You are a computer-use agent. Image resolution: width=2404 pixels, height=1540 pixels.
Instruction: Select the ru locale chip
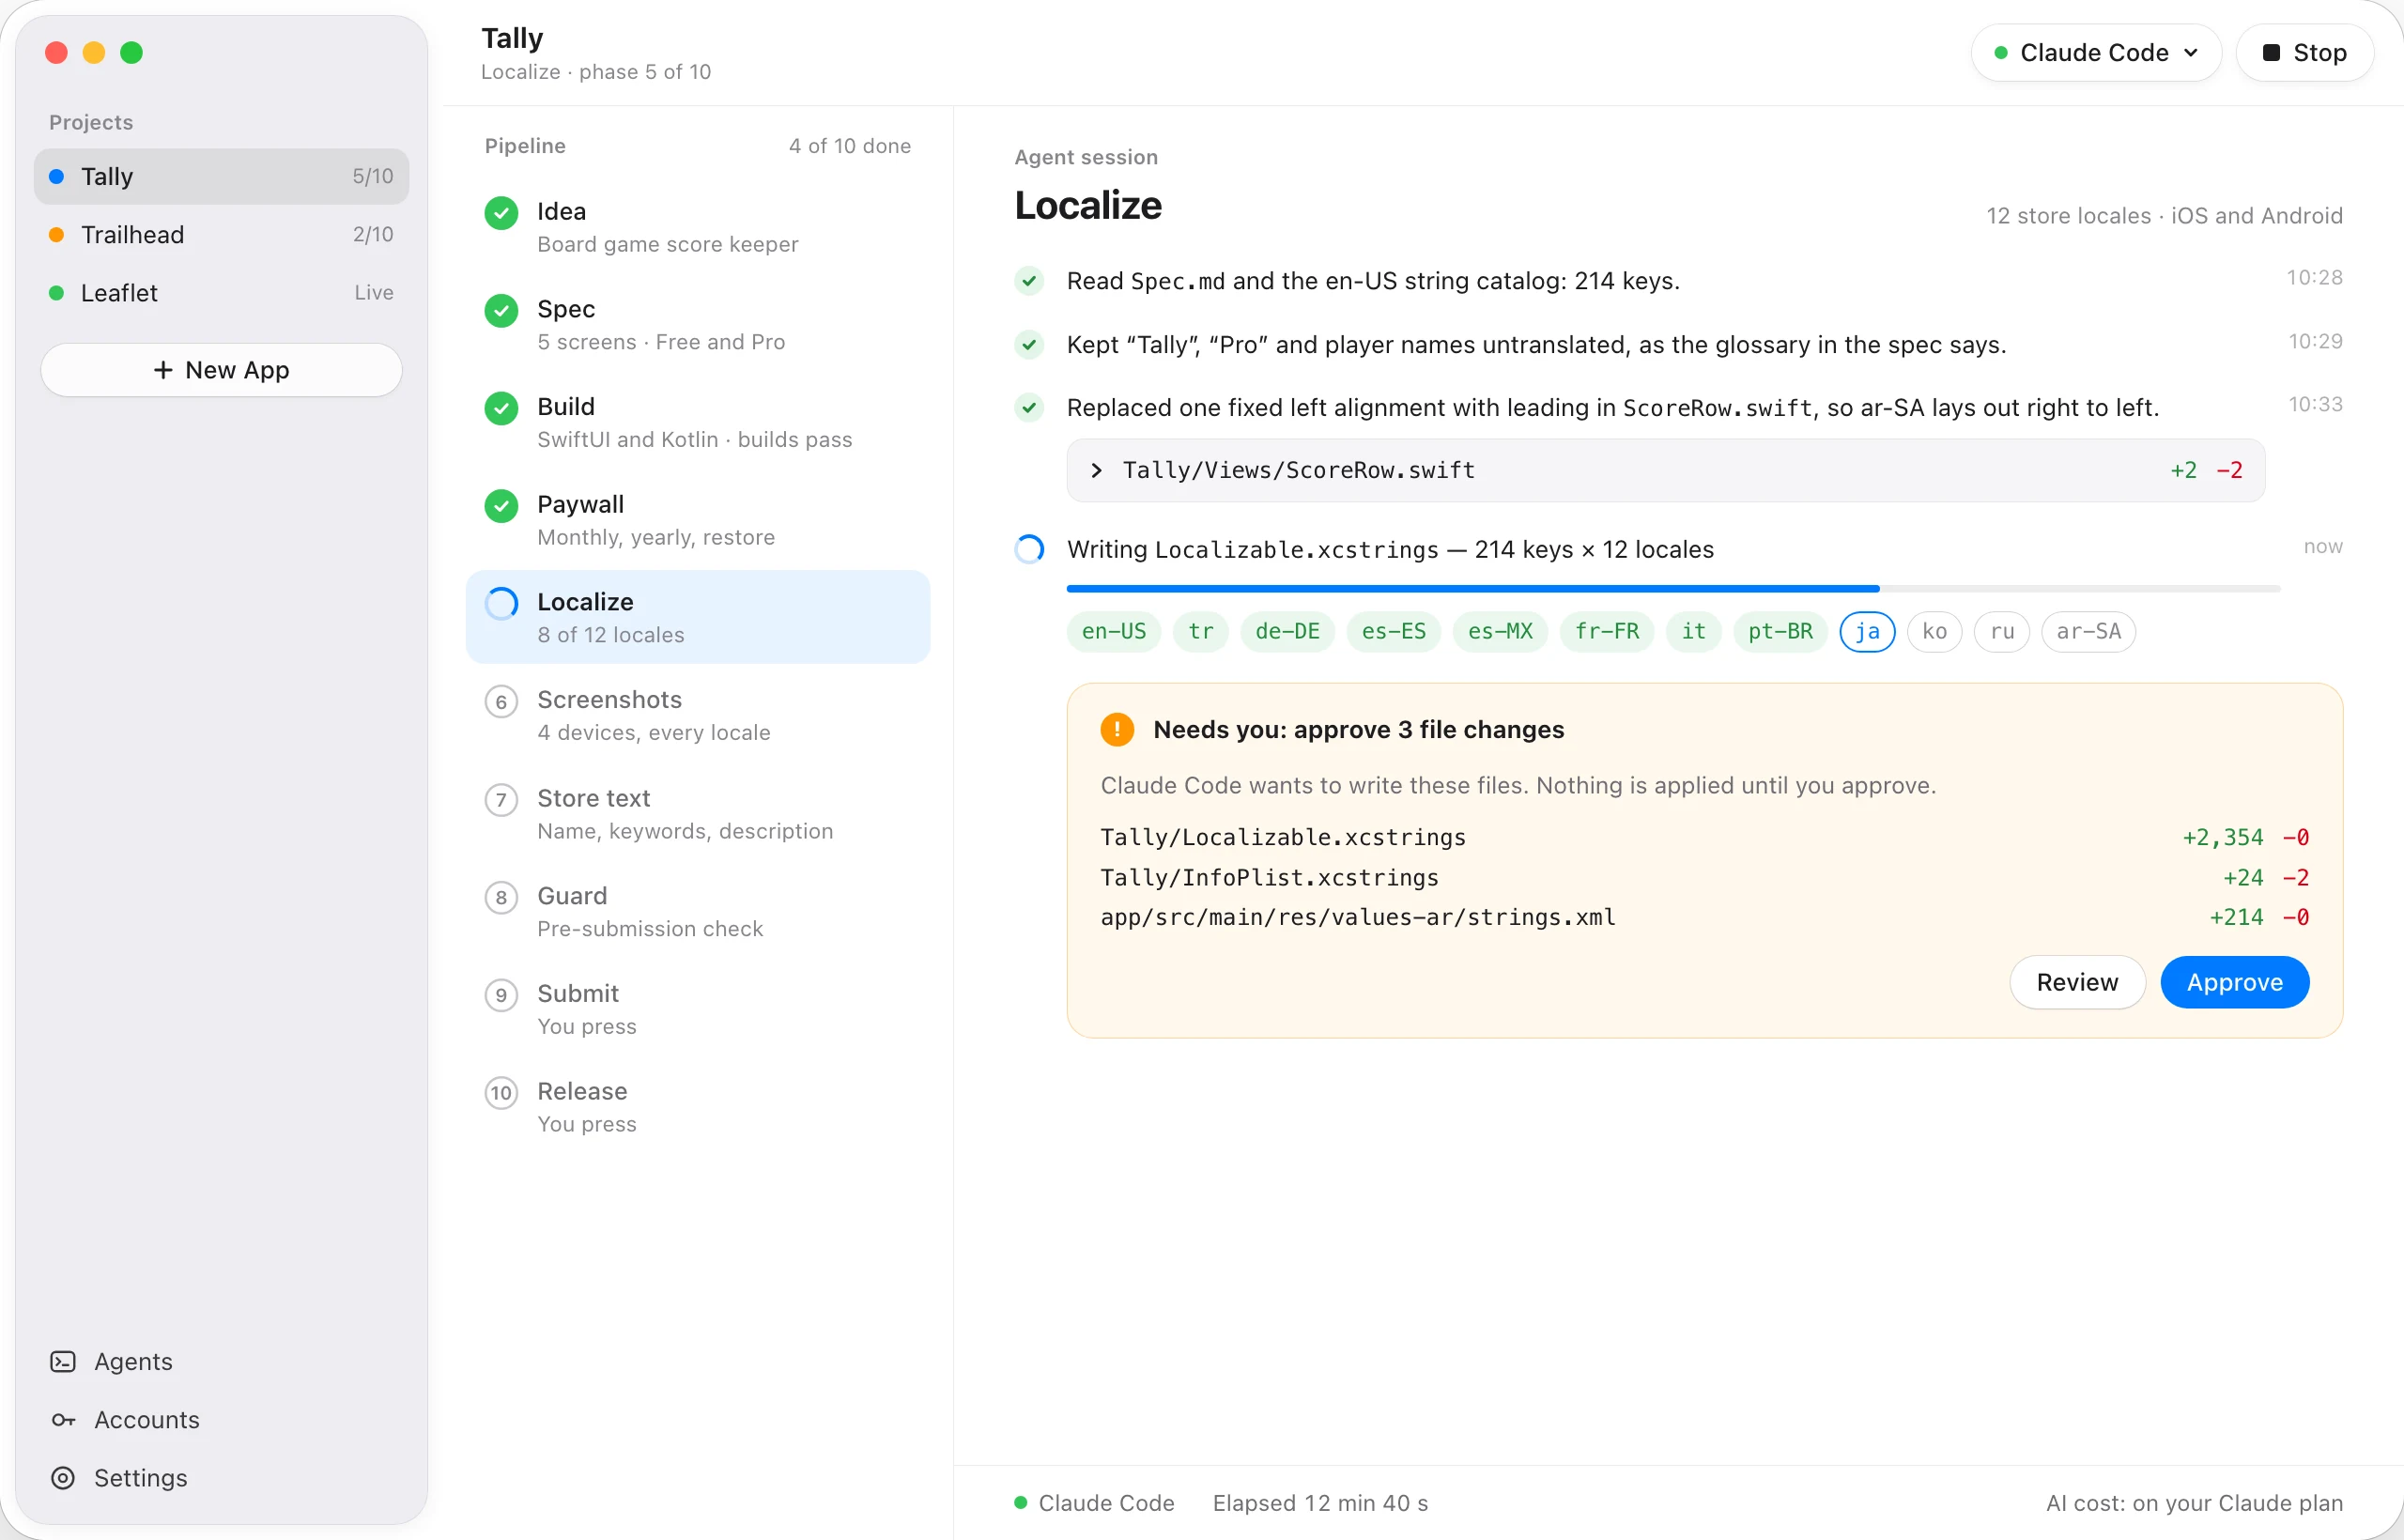(x=2001, y=631)
